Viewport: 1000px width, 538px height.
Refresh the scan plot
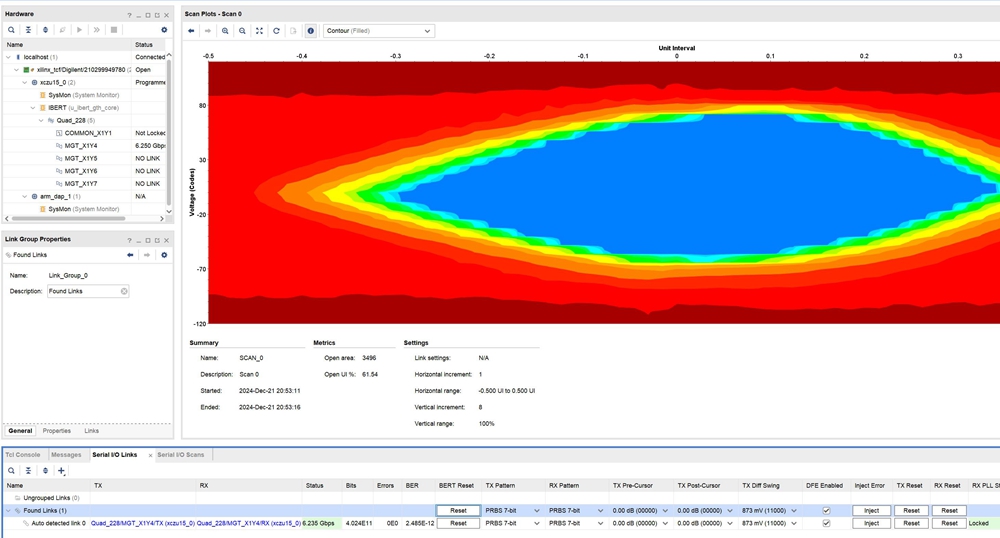276,31
